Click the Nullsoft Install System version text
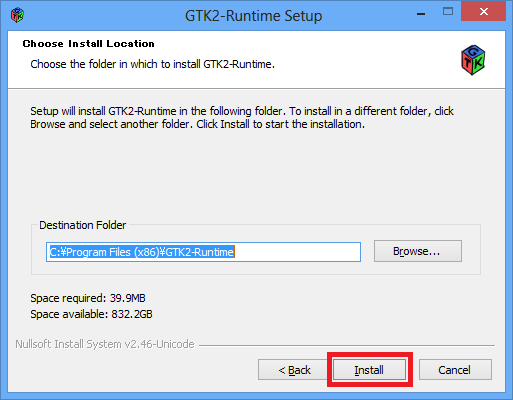 tap(105, 344)
